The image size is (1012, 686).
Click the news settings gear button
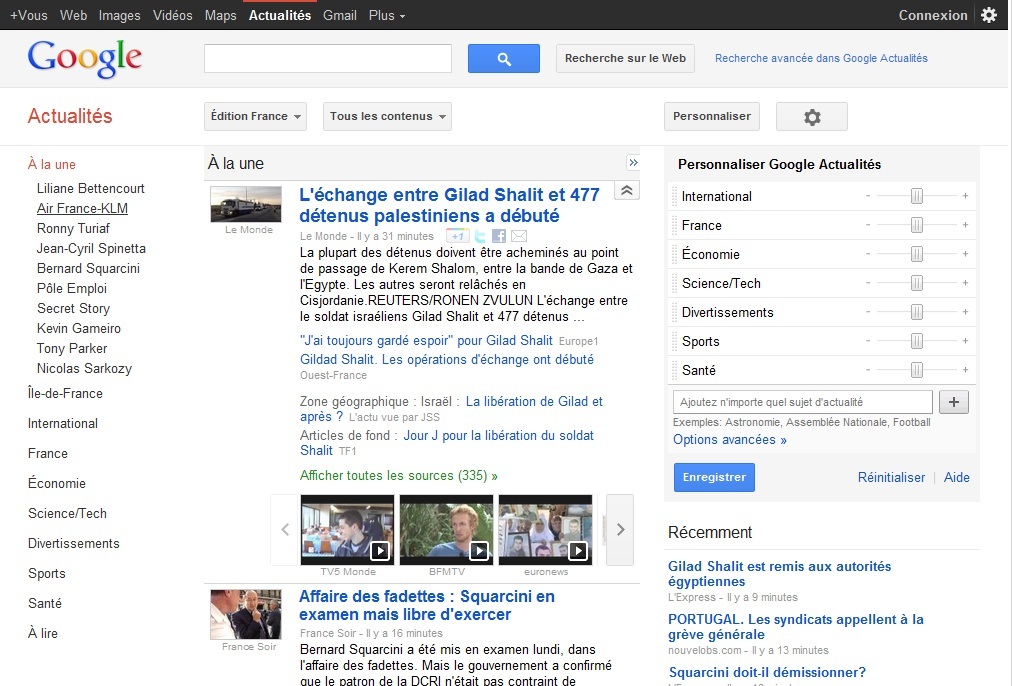click(x=811, y=117)
